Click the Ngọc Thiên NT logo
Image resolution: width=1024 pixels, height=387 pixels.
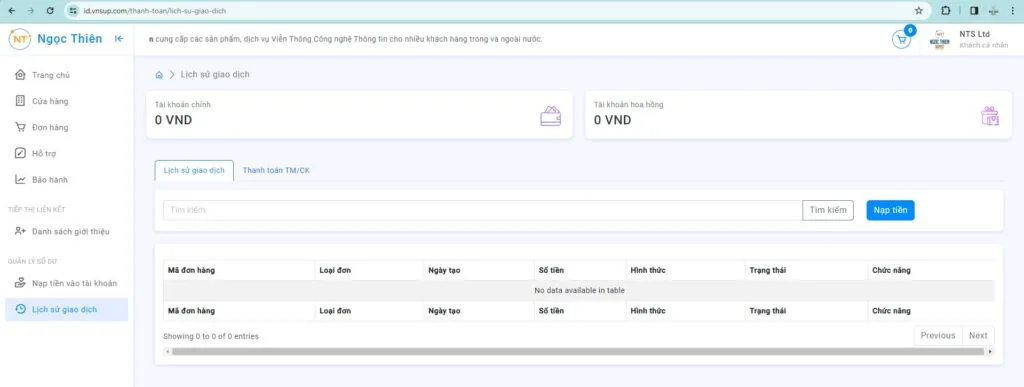pos(20,39)
